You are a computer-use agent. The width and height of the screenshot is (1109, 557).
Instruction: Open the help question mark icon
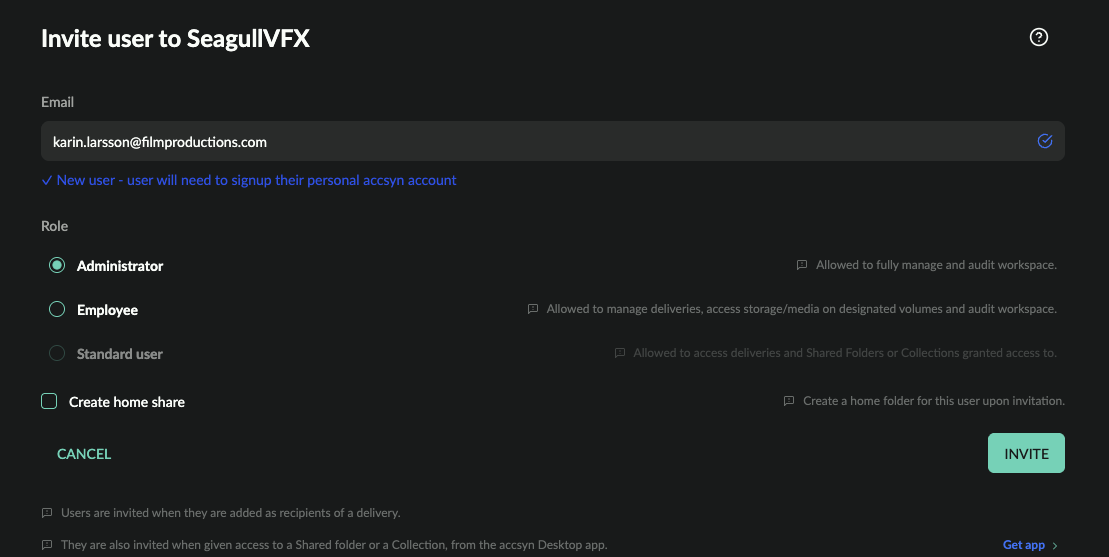pos(1038,37)
